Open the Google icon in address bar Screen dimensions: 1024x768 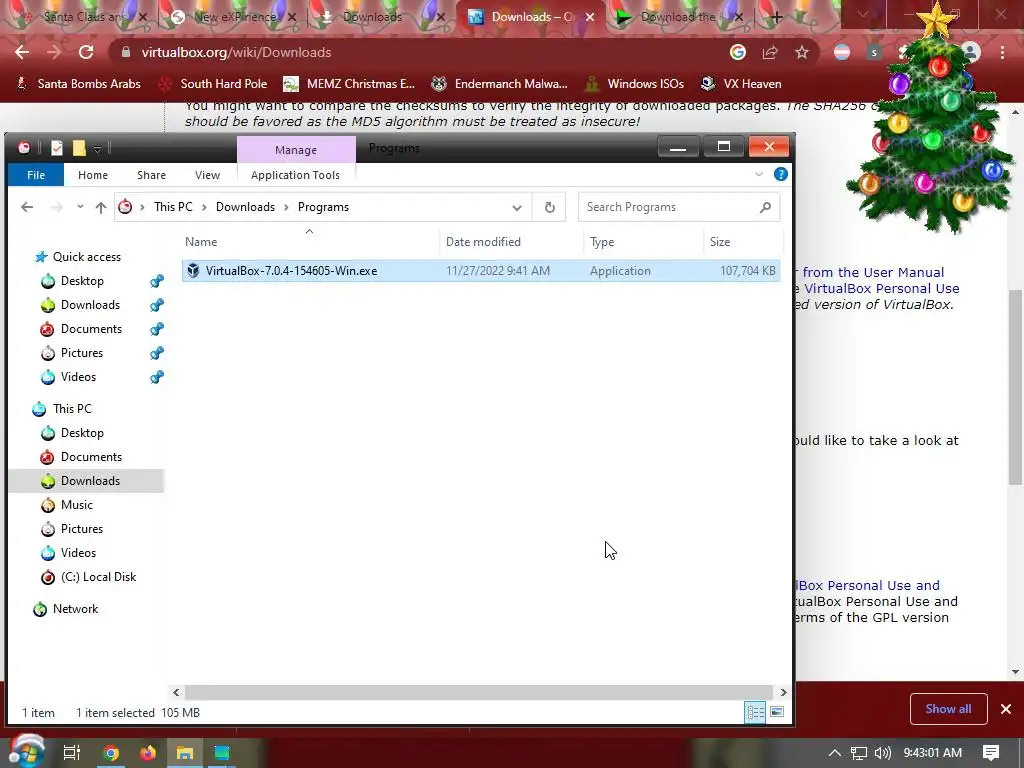738,52
